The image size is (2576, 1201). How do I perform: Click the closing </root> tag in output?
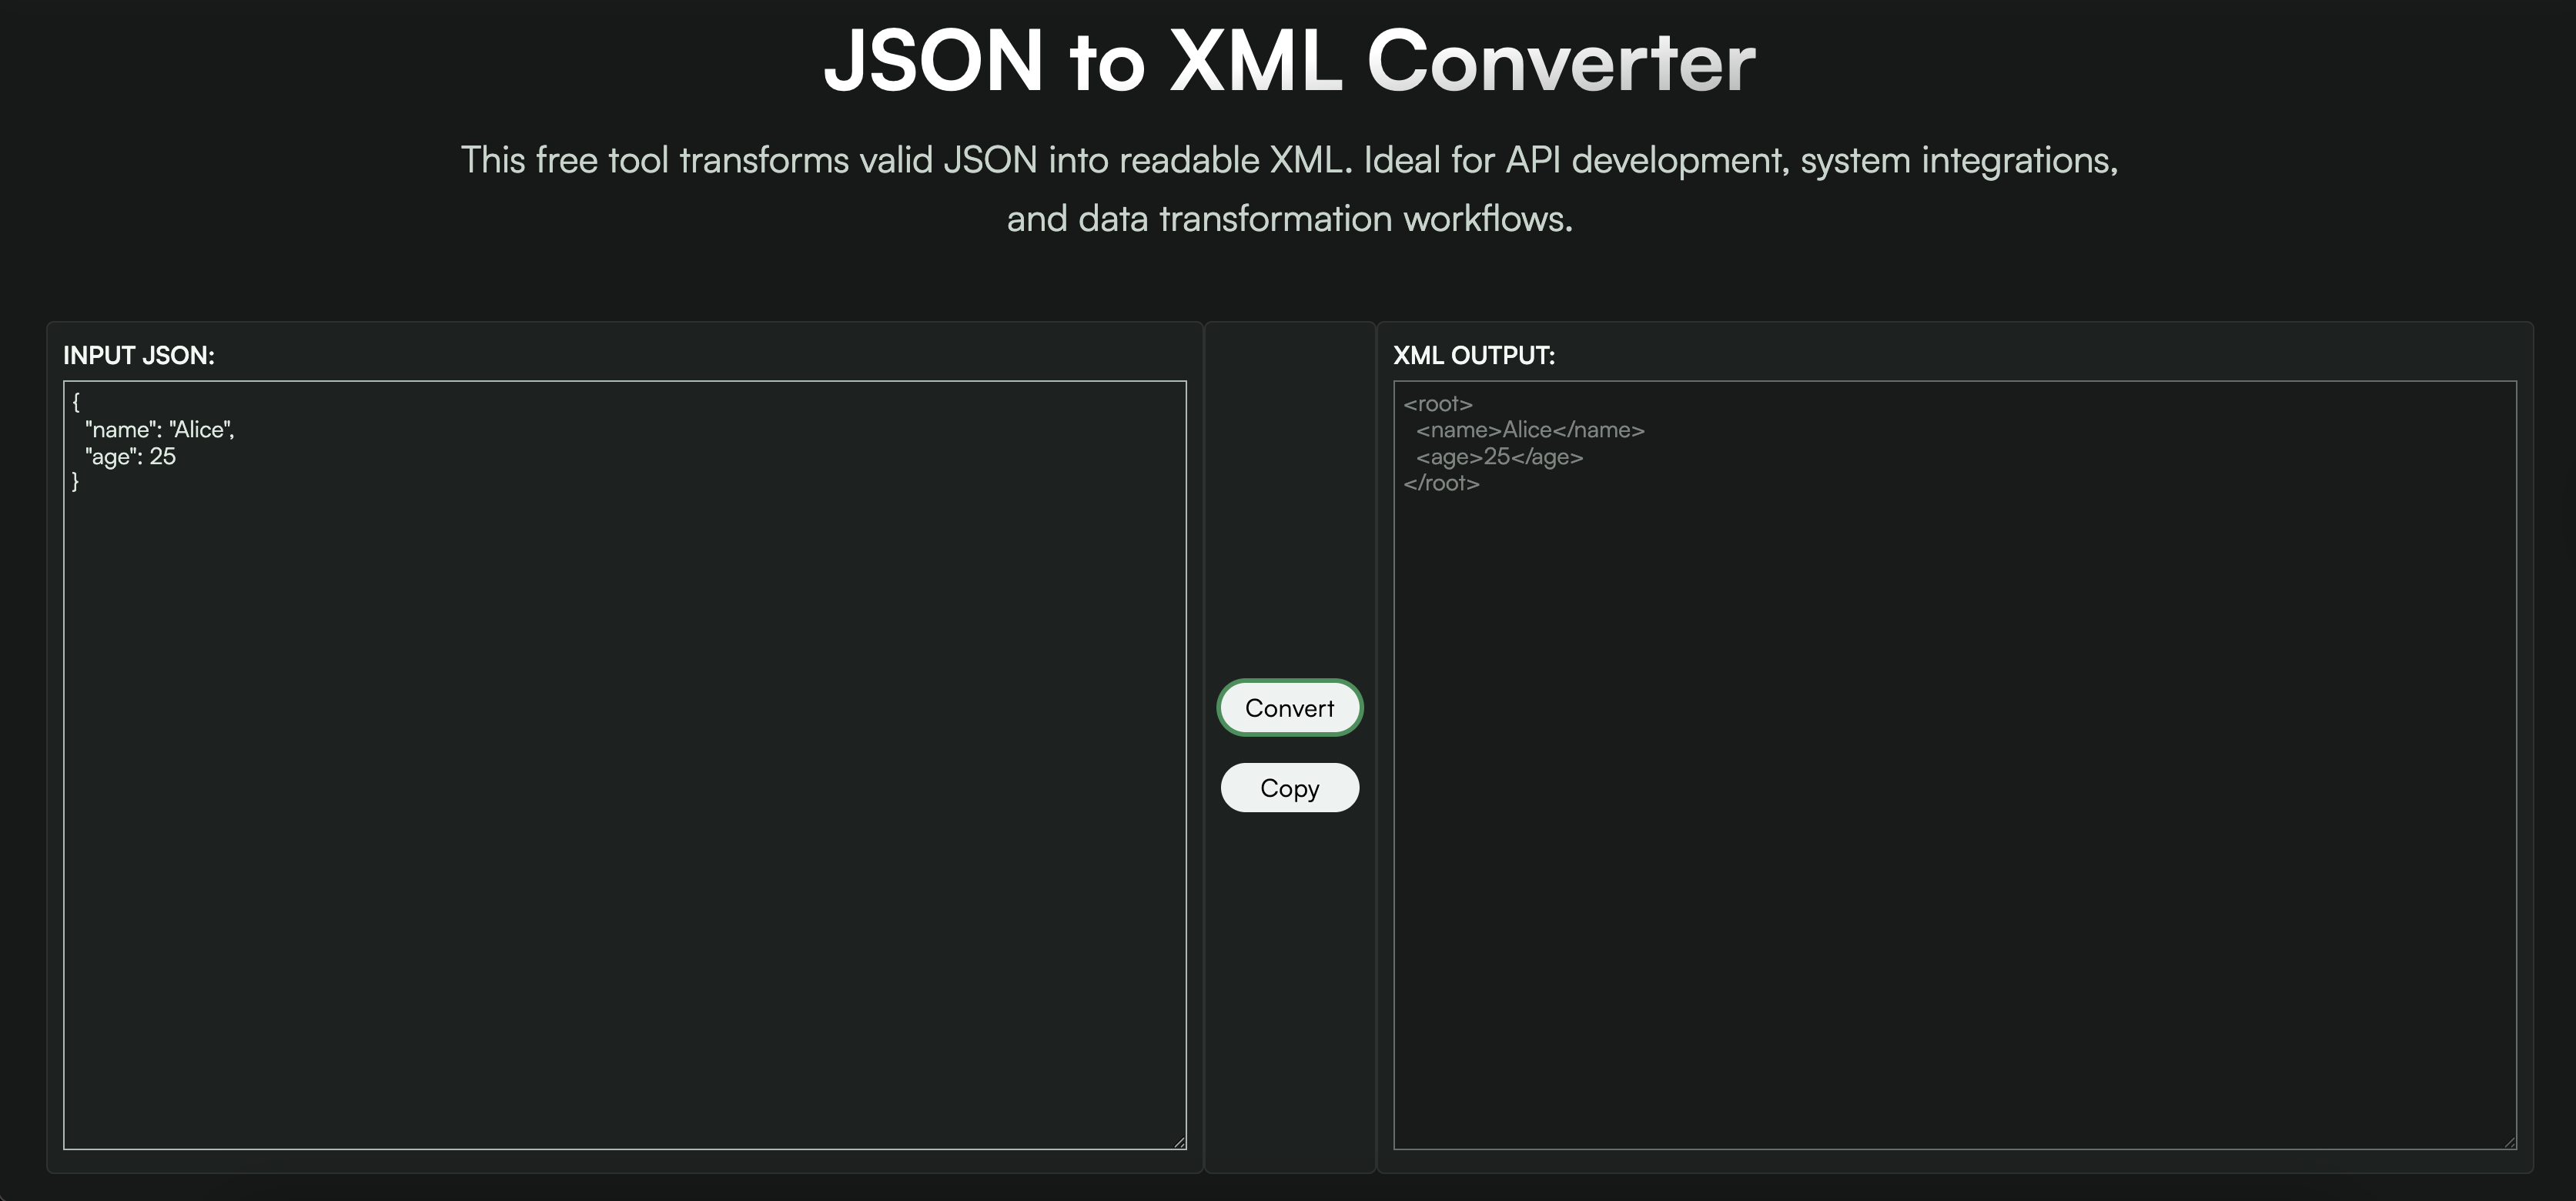click(x=1441, y=483)
